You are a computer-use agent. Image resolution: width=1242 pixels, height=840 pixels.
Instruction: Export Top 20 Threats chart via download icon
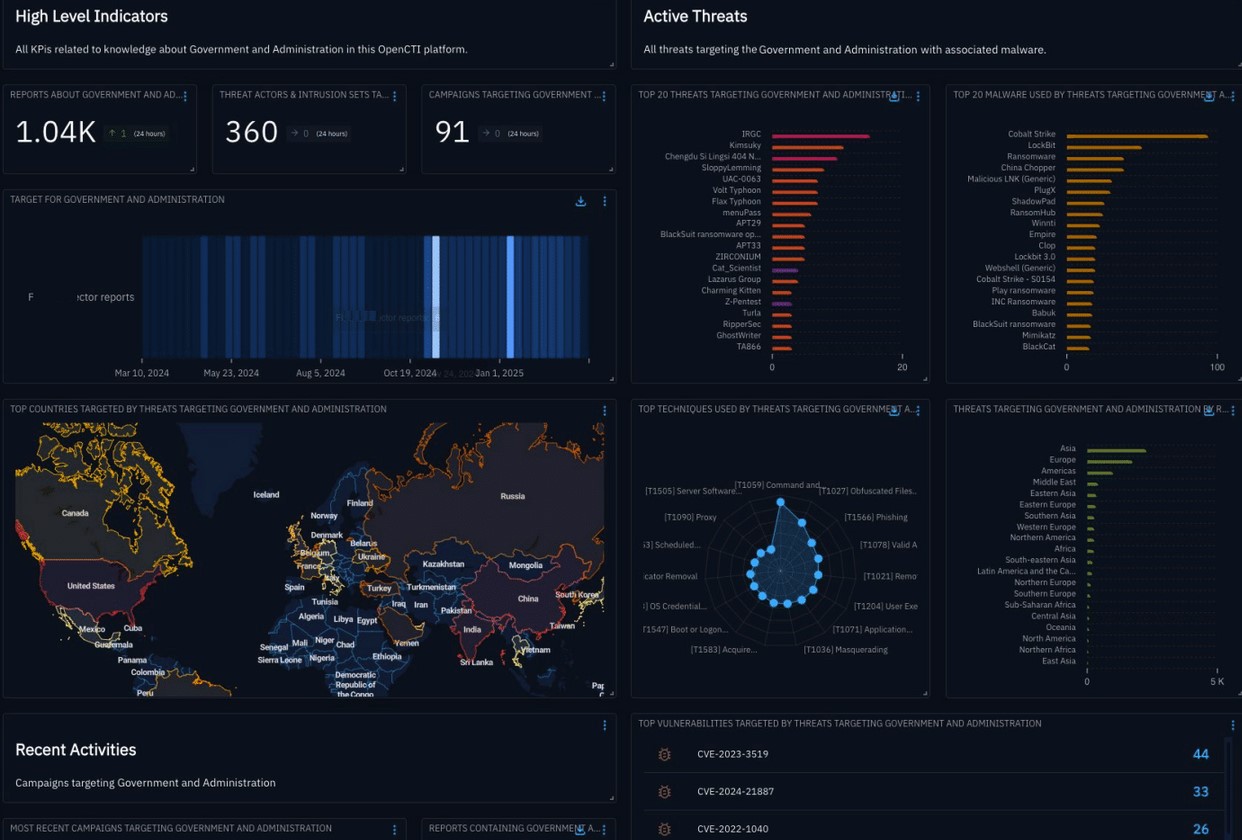(895, 97)
